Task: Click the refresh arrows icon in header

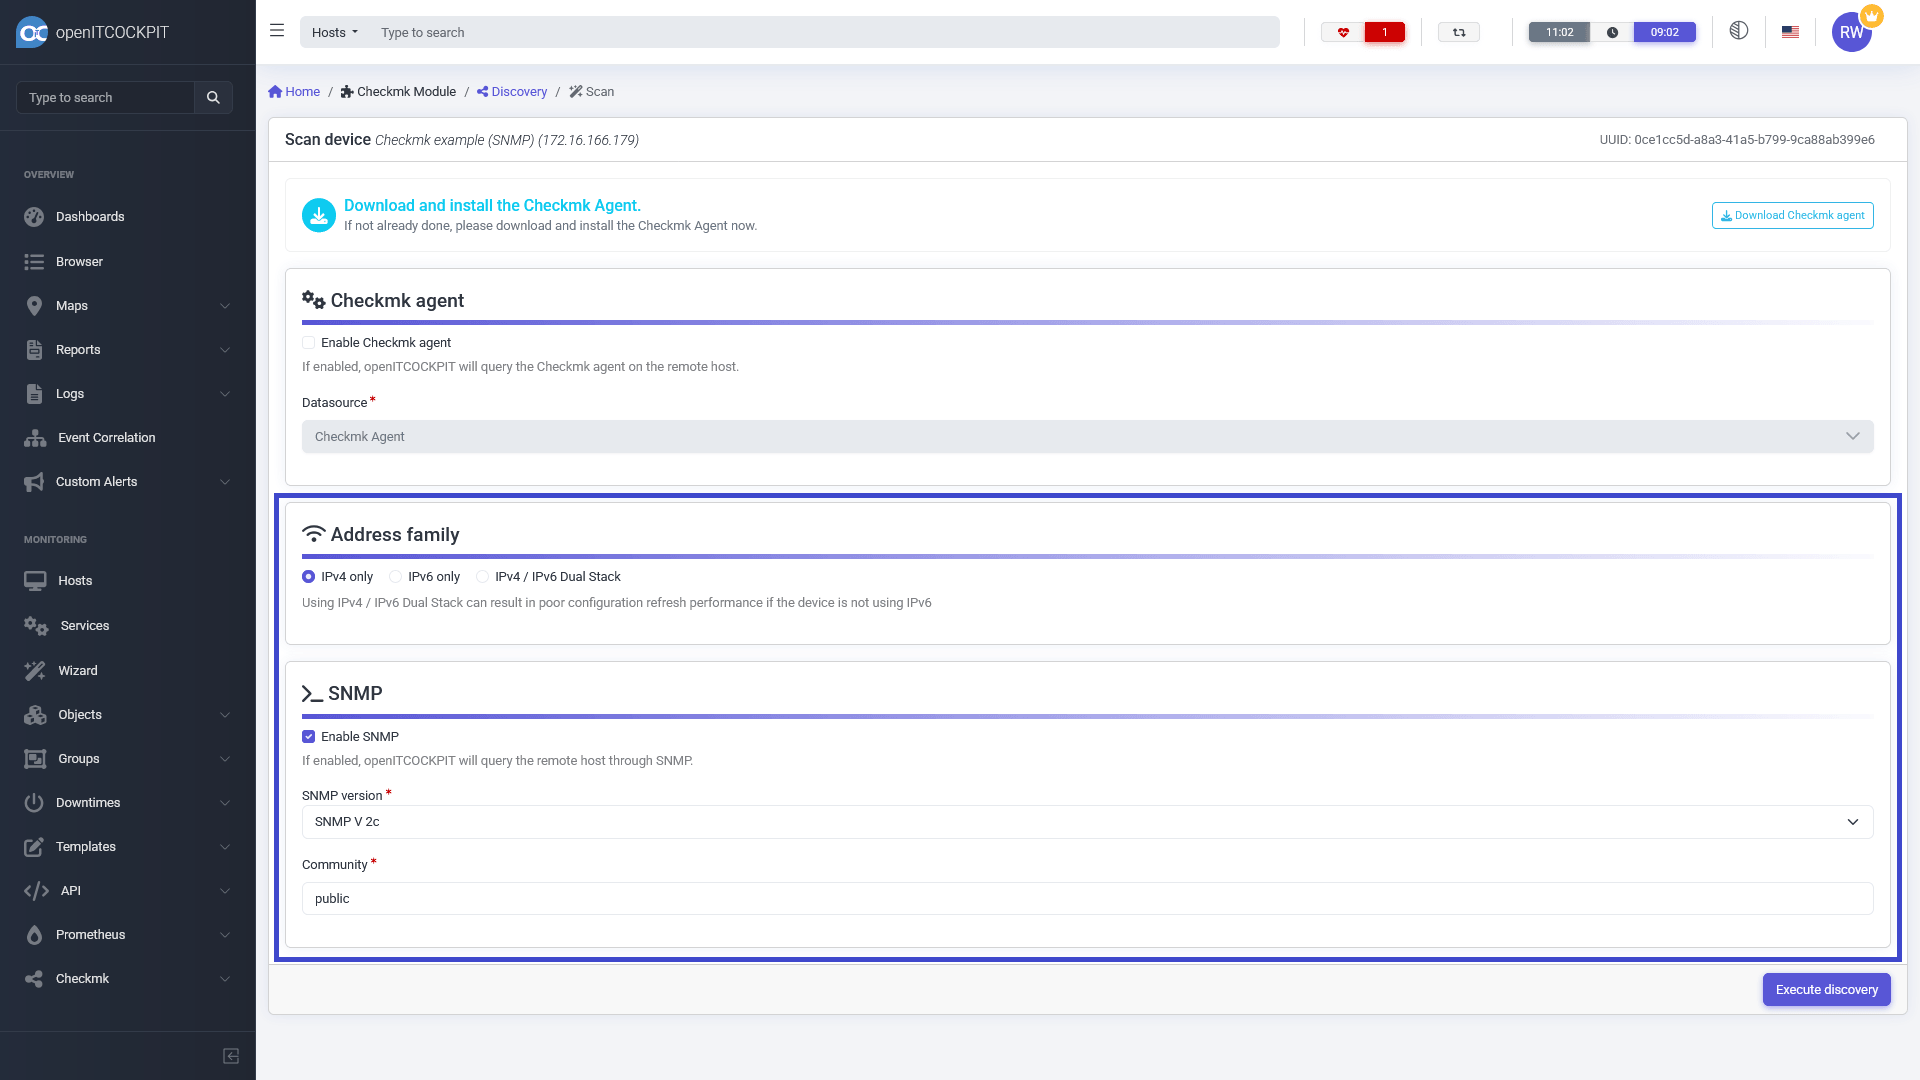Action: (x=1459, y=32)
